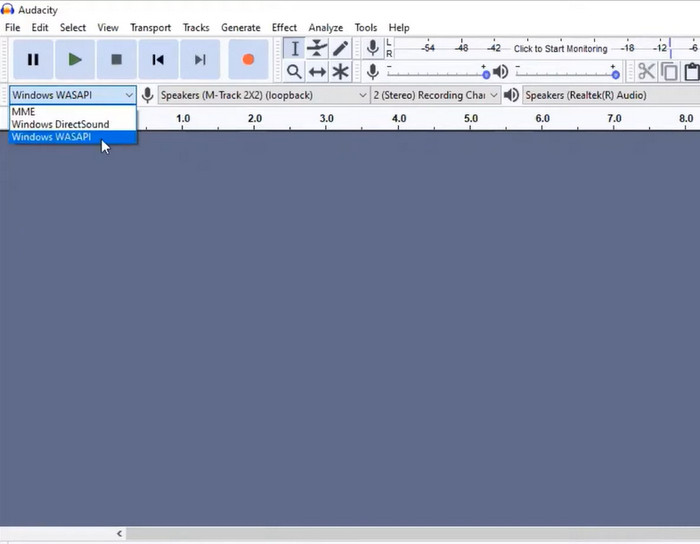Screen dimensions: 700x544
Task: Open the File menu
Action: click(x=12, y=28)
